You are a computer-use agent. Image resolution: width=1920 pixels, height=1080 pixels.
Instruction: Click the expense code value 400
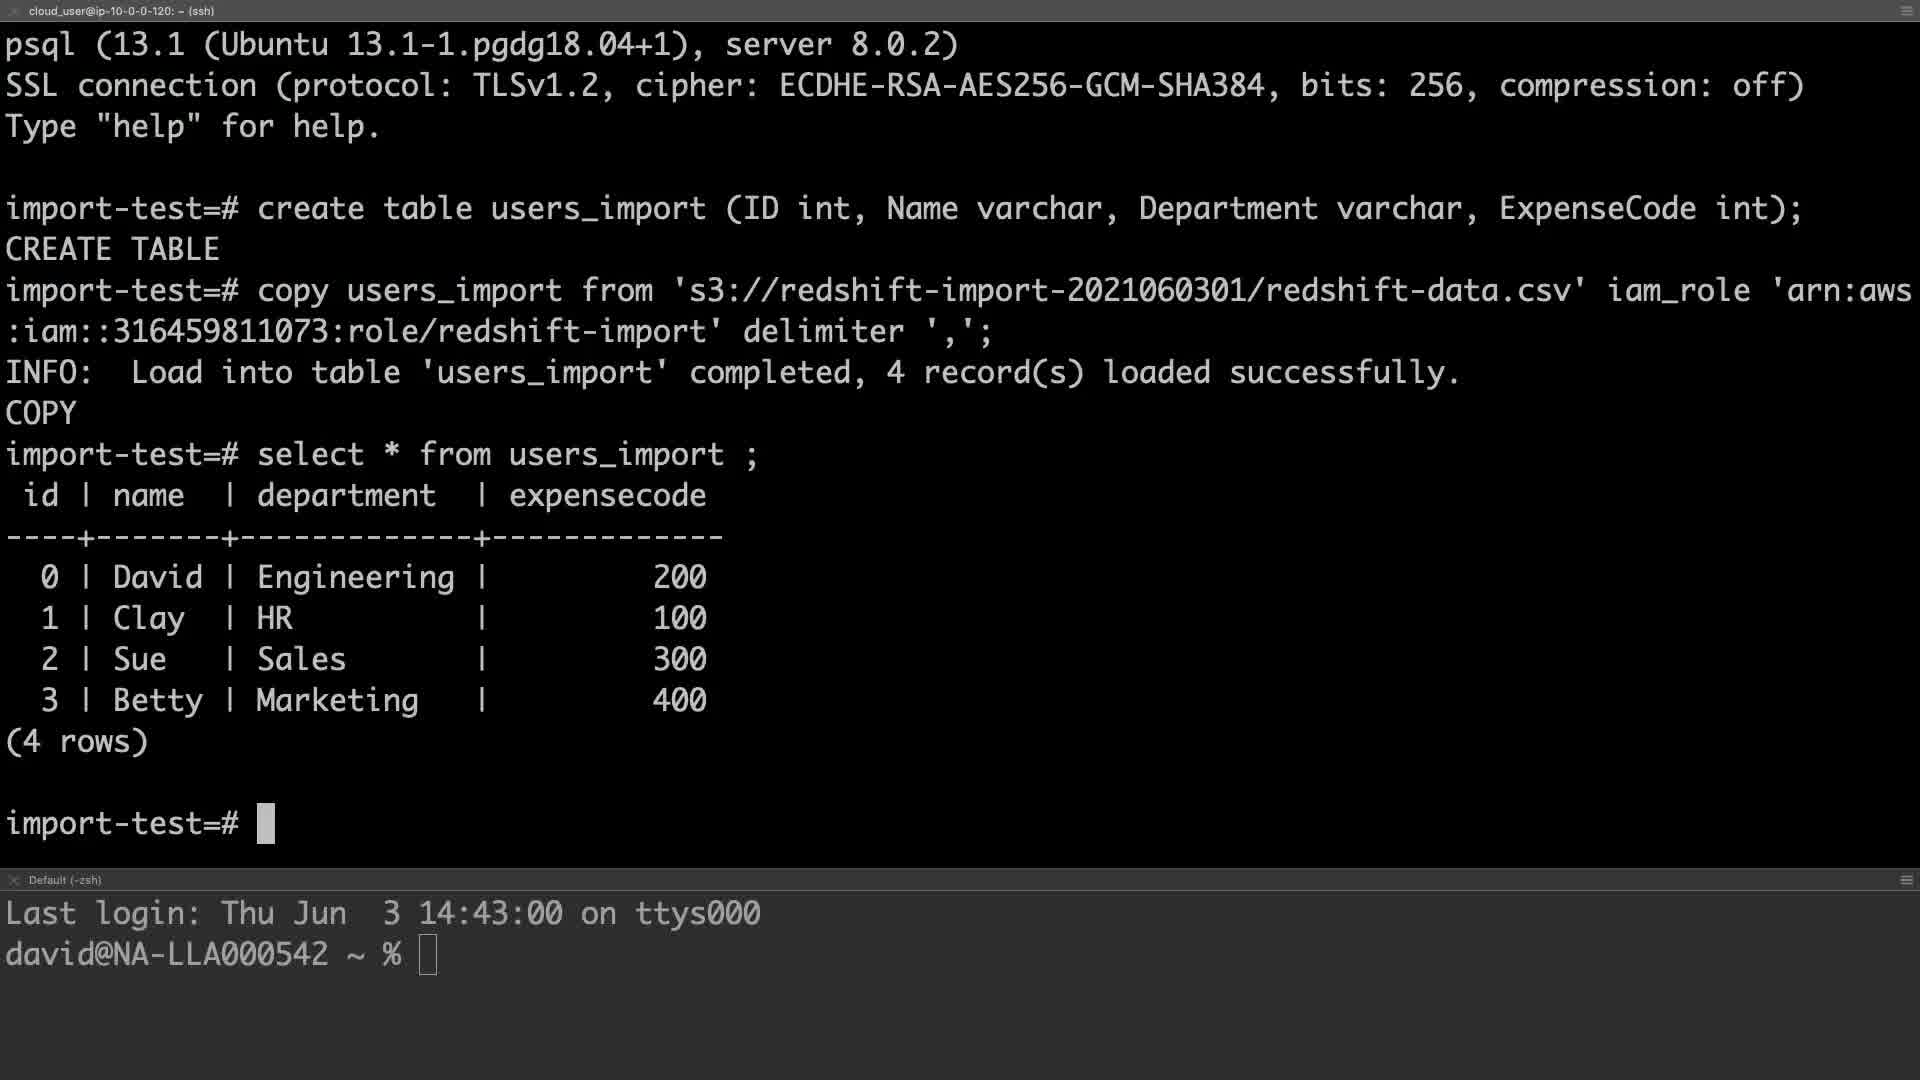click(679, 701)
